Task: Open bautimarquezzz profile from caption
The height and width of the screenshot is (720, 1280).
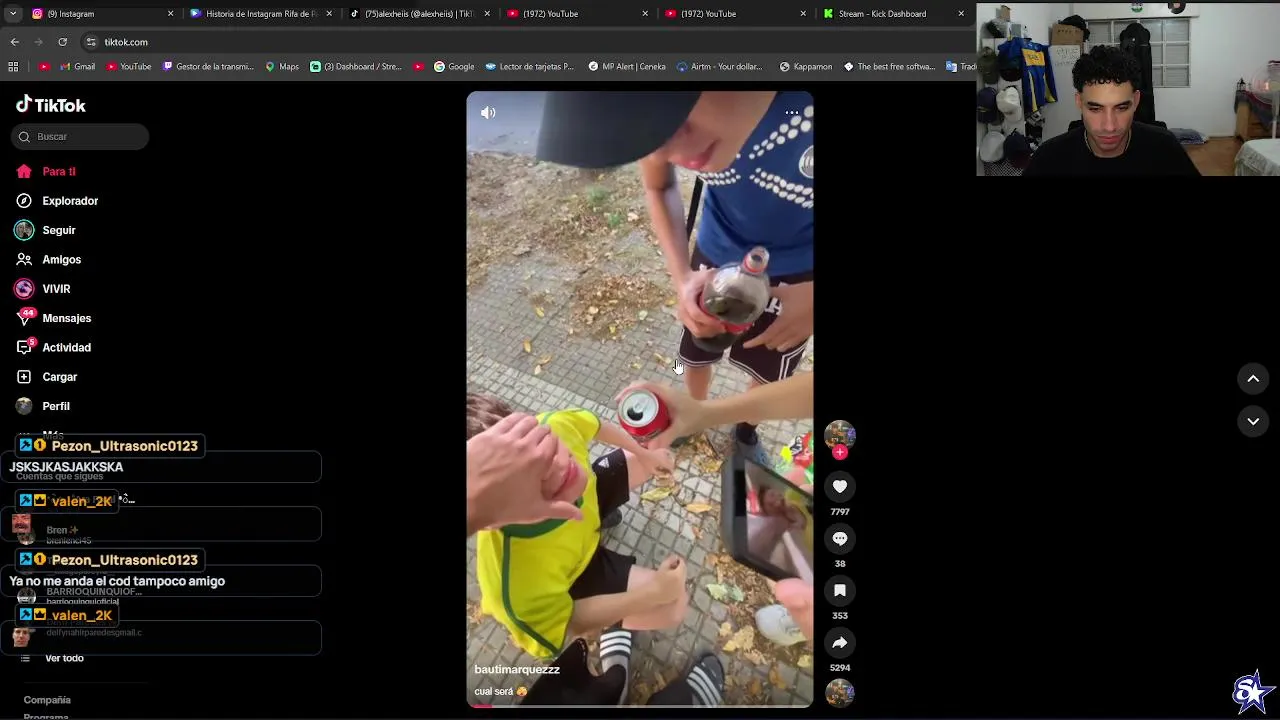Action: point(517,669)
